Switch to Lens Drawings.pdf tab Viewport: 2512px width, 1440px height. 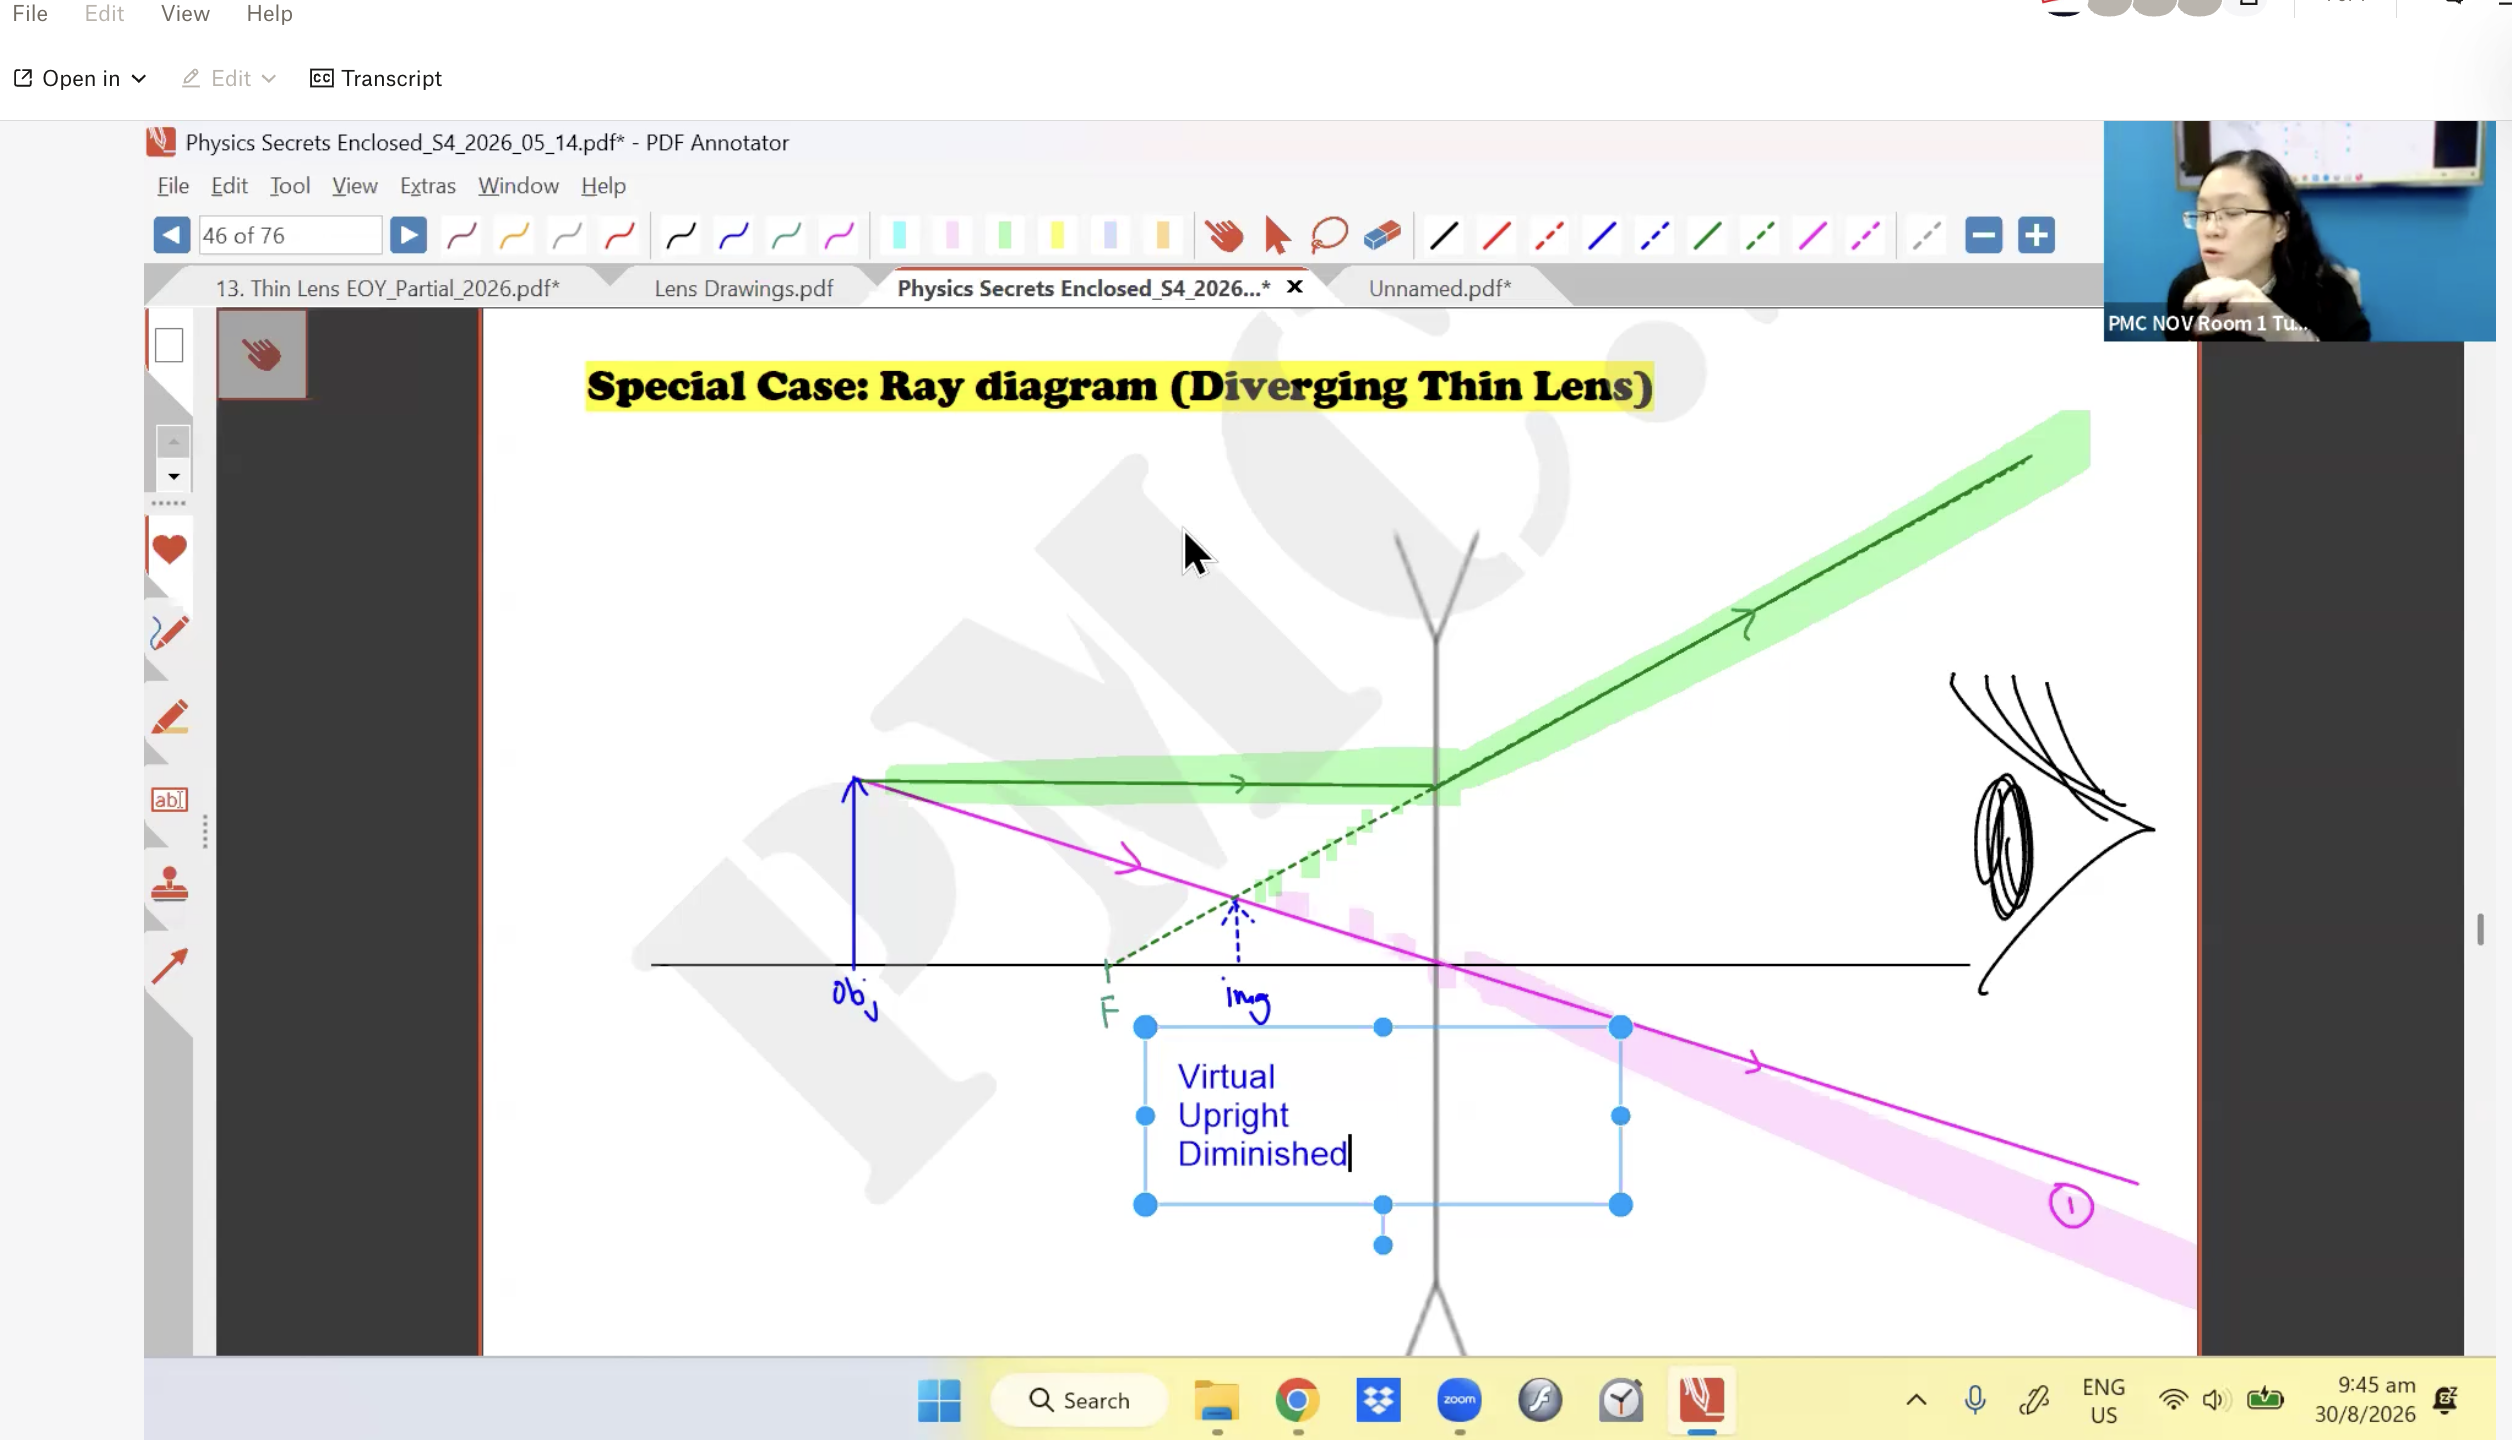click(743, 288)
